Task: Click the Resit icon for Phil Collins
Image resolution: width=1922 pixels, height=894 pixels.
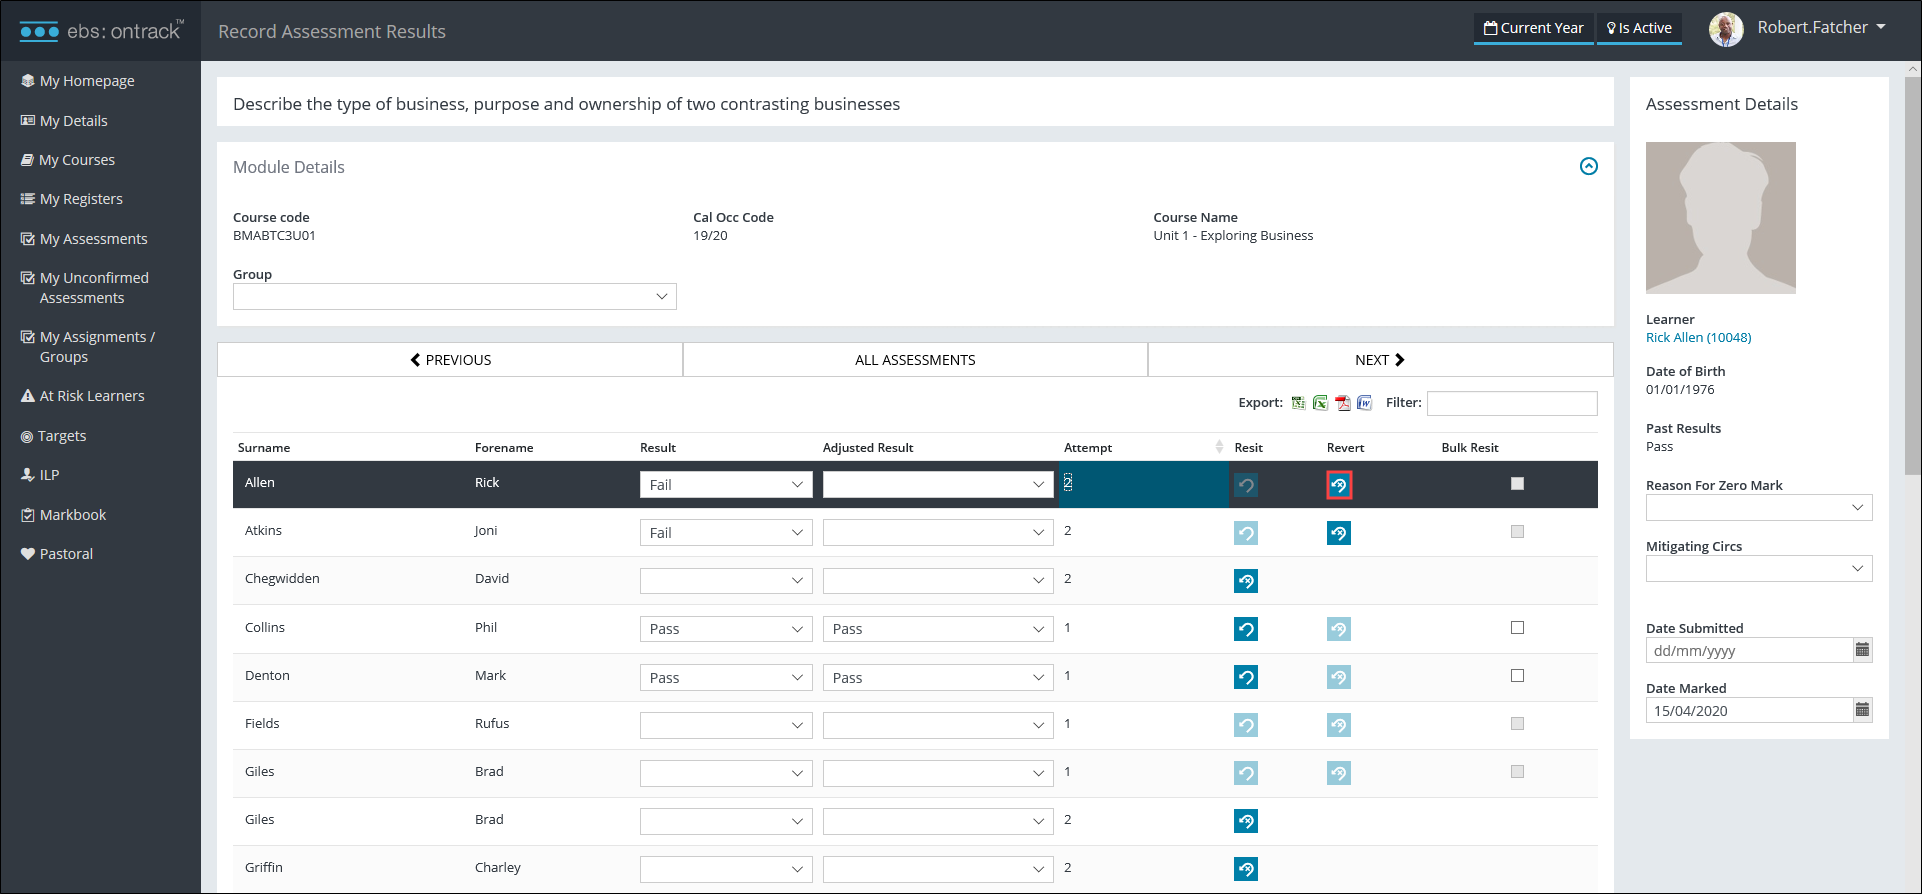Action: coord(1246,629)
